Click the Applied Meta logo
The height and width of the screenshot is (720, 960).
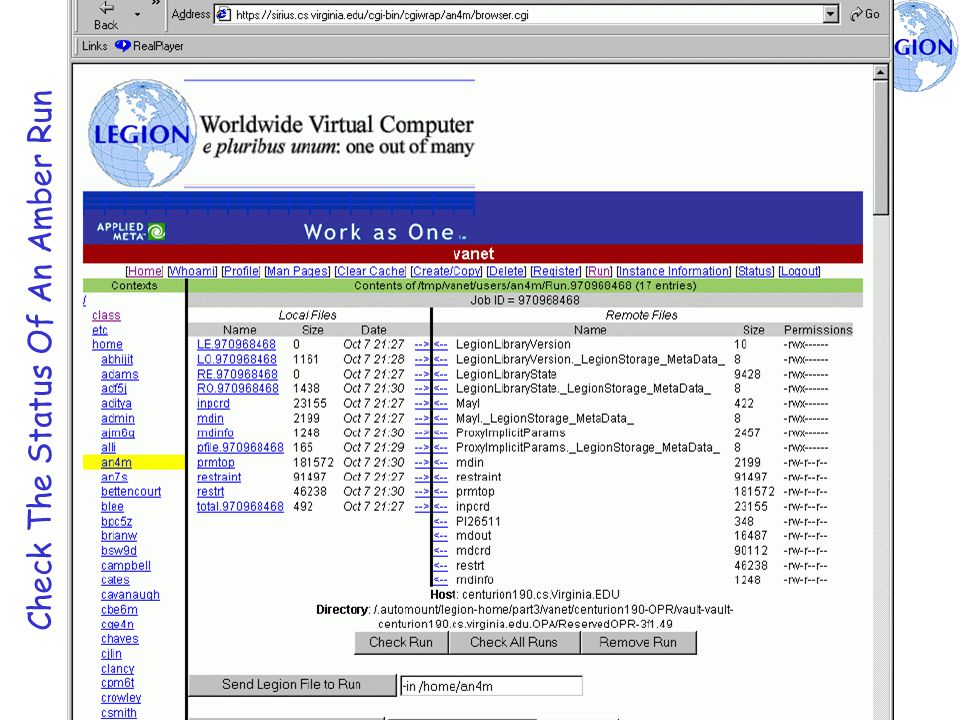[x=130, y=231]
